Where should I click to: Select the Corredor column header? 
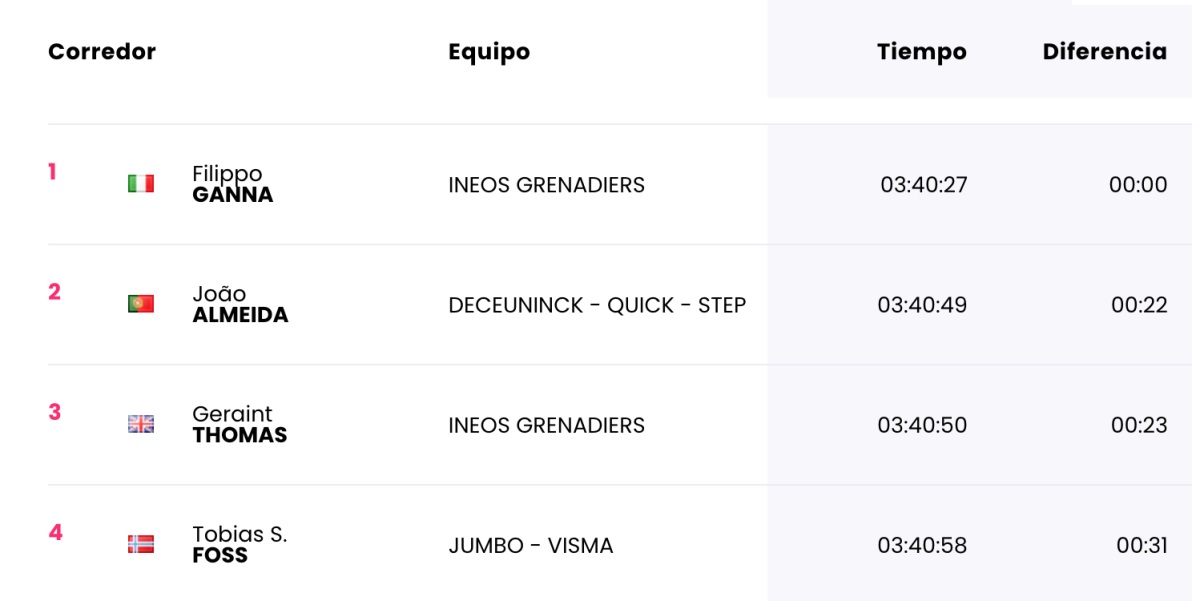[102, 51]
